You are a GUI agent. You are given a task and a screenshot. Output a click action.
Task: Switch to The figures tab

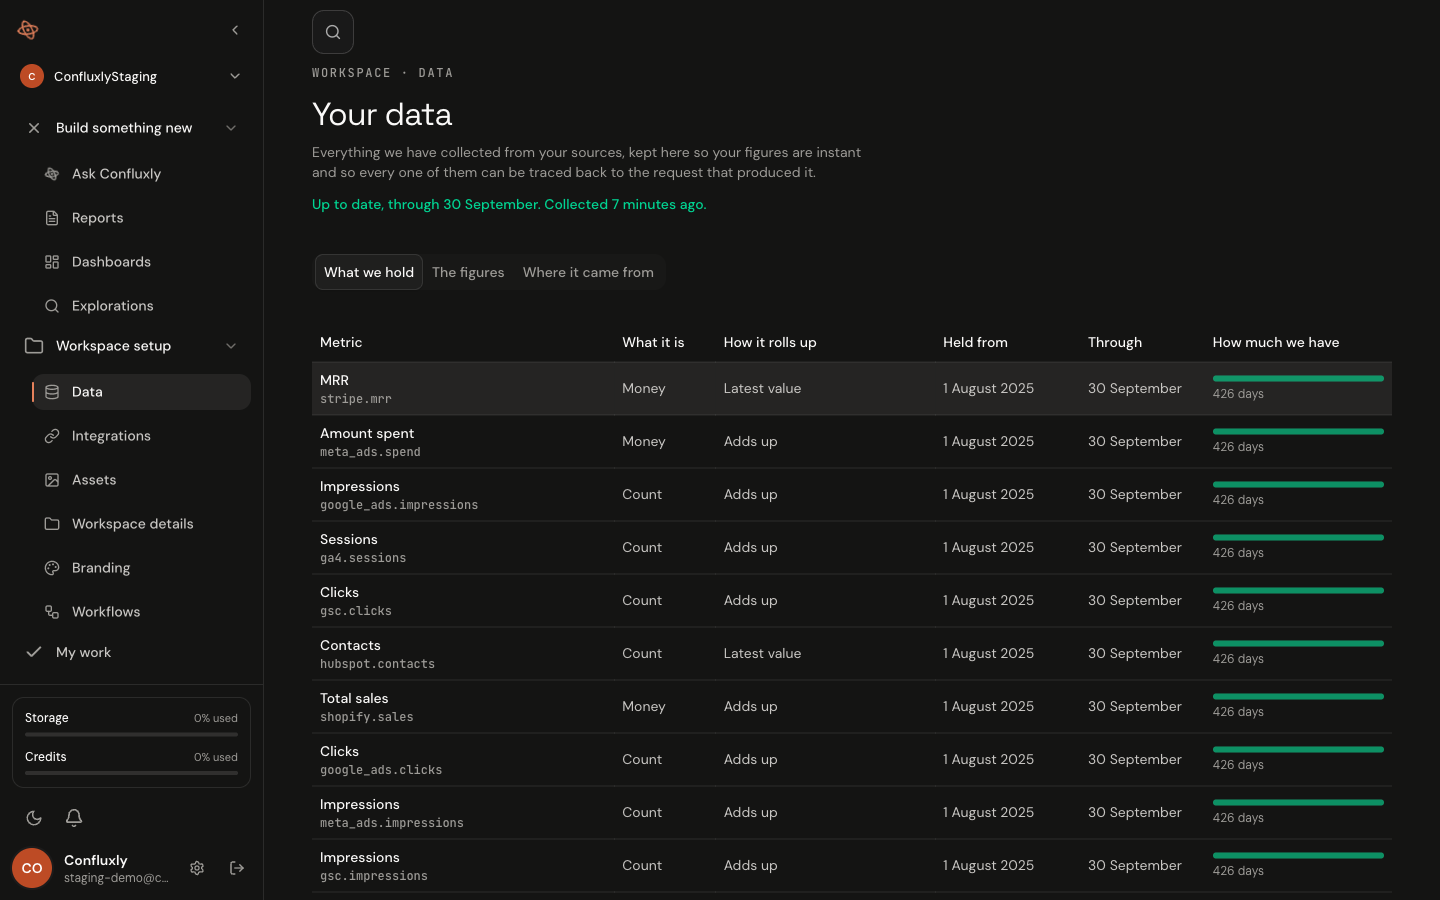pos(468,272)
